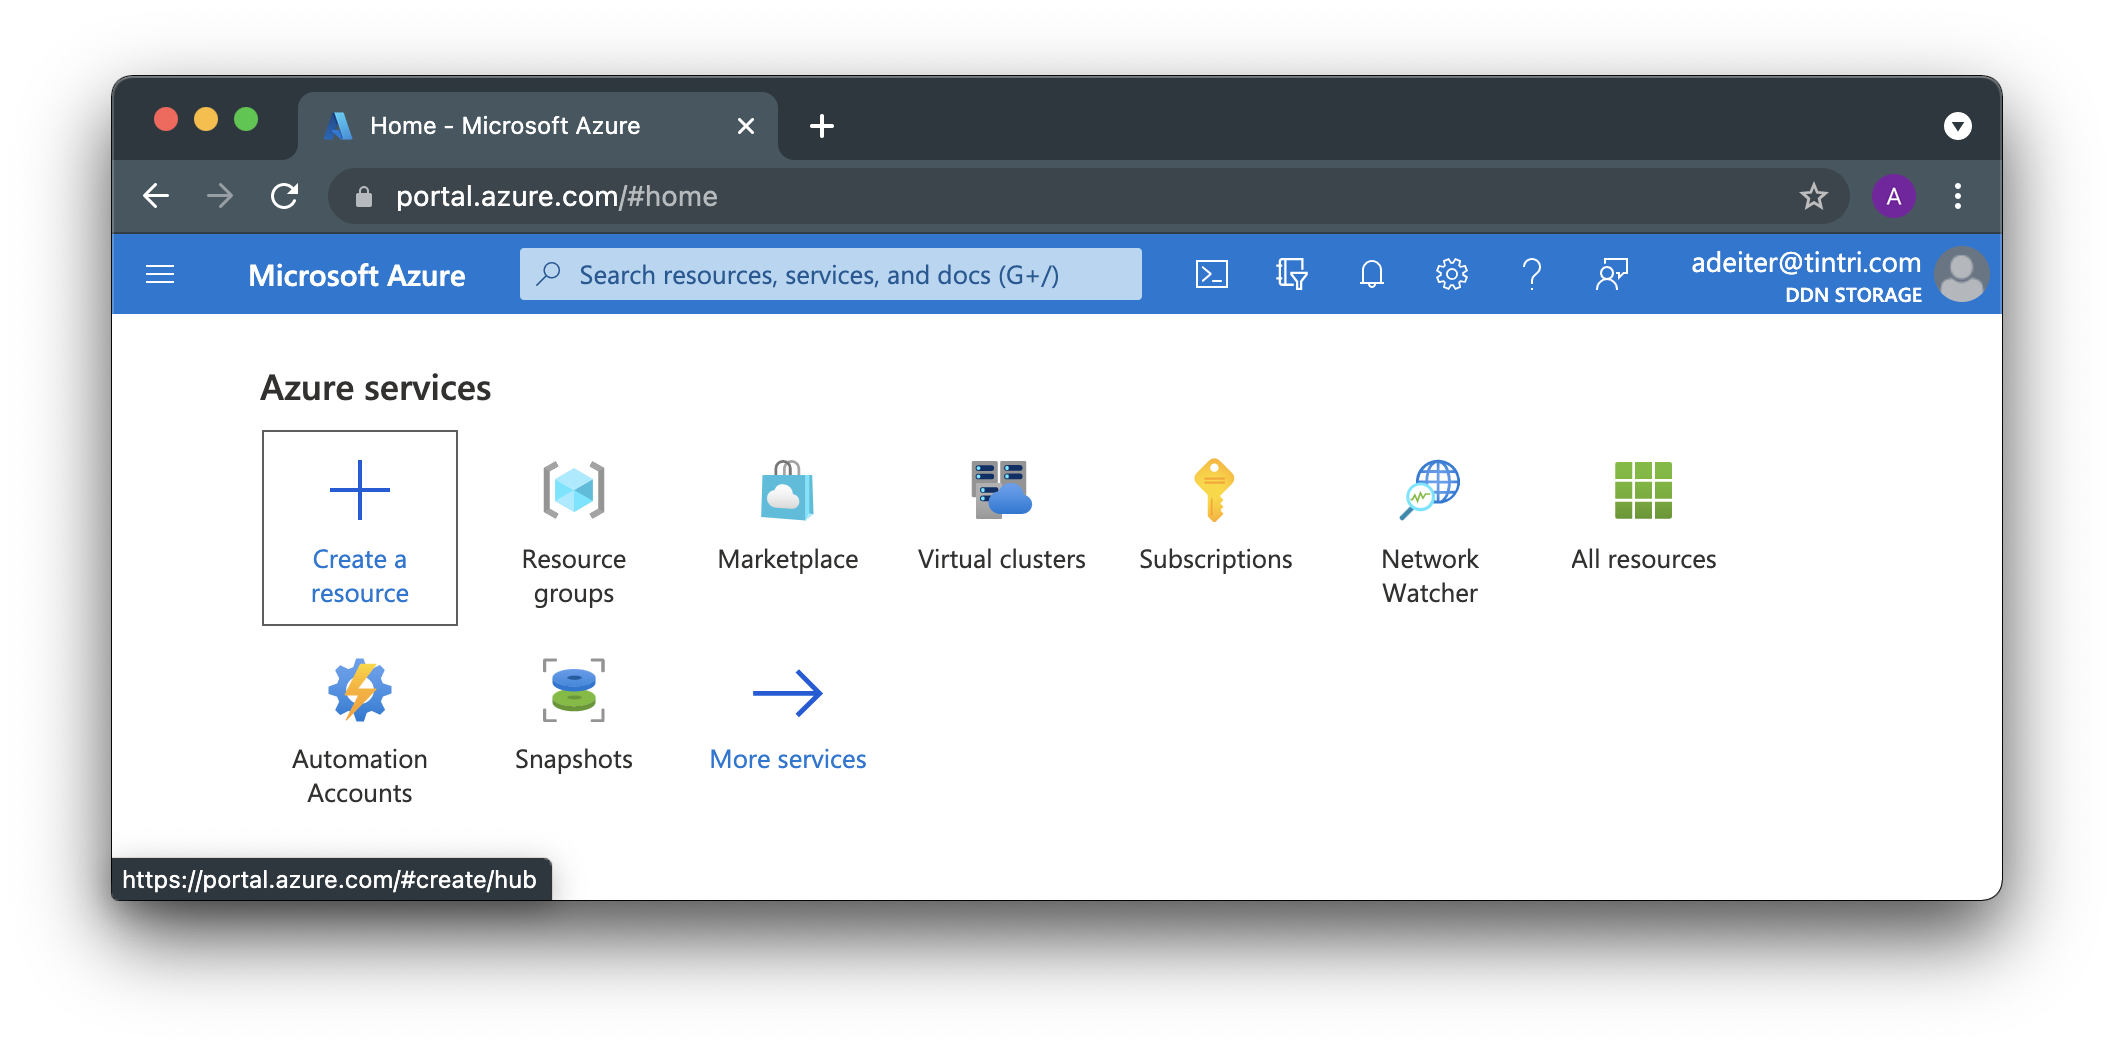
Task: Open Subscriptions key icon
Action: click(1215, 491)
